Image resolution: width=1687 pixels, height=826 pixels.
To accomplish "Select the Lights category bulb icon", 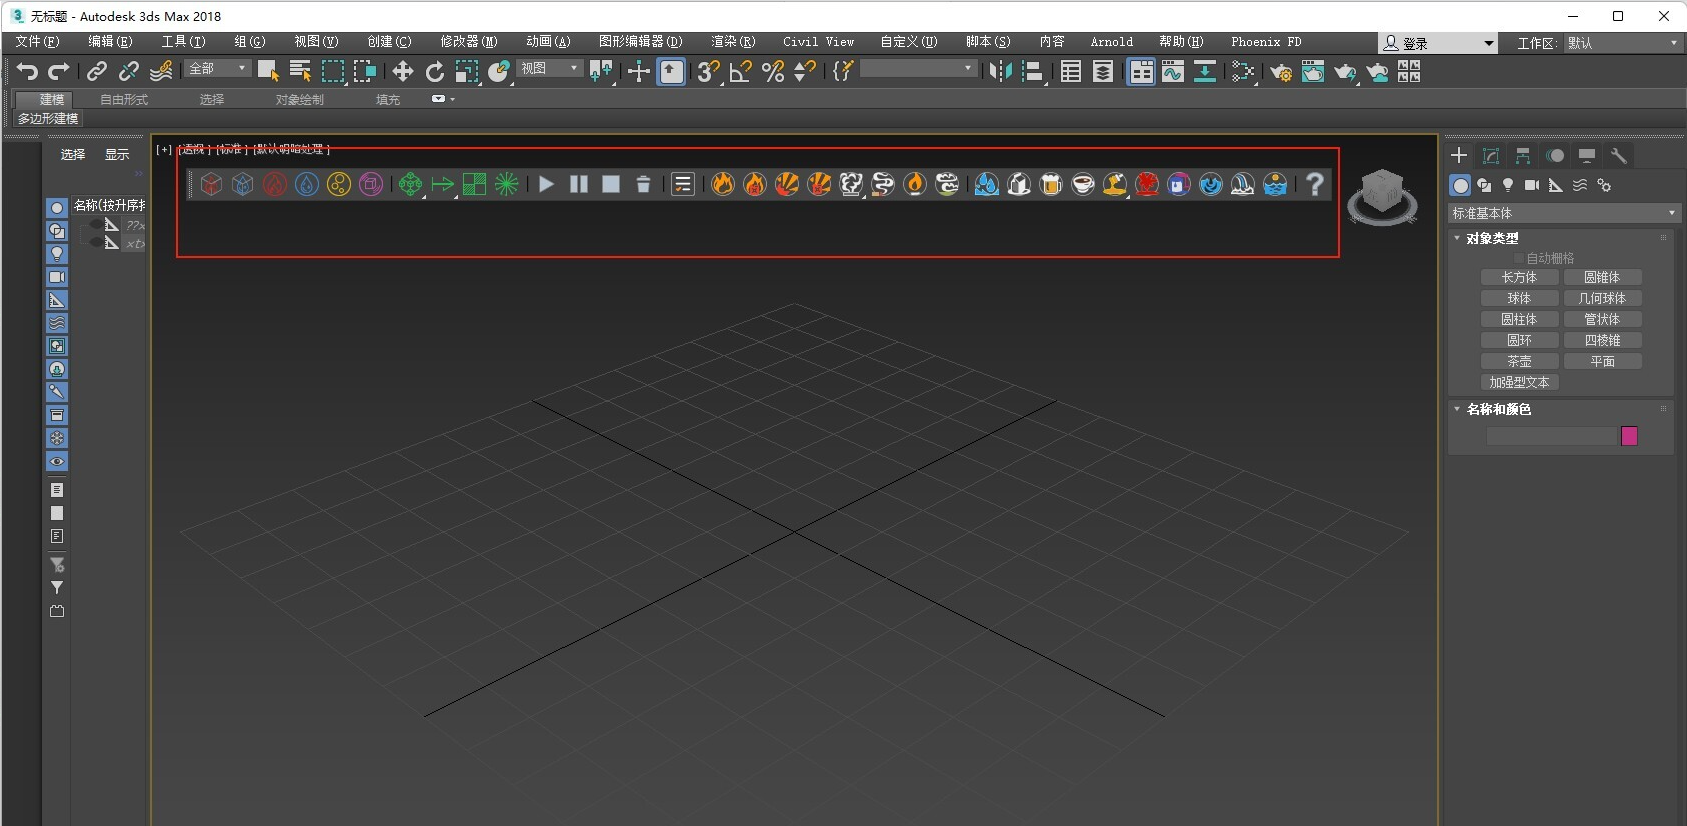I will pyautogui.click(x=1508, y=185).
